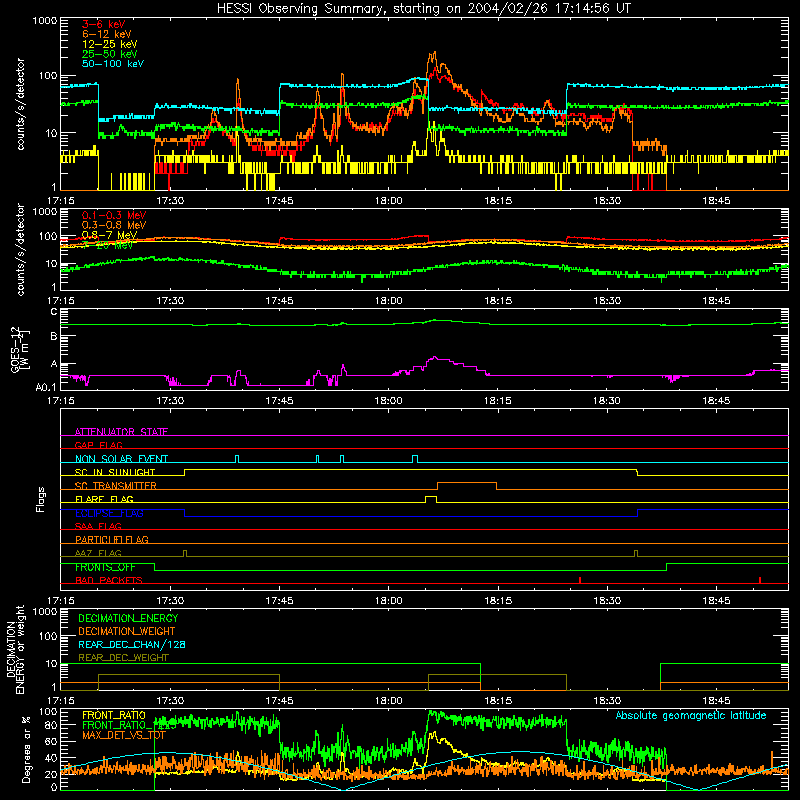Click the blue ECLIPSE_FLAG label
The image size is (800, 800).
pos(109,513)
